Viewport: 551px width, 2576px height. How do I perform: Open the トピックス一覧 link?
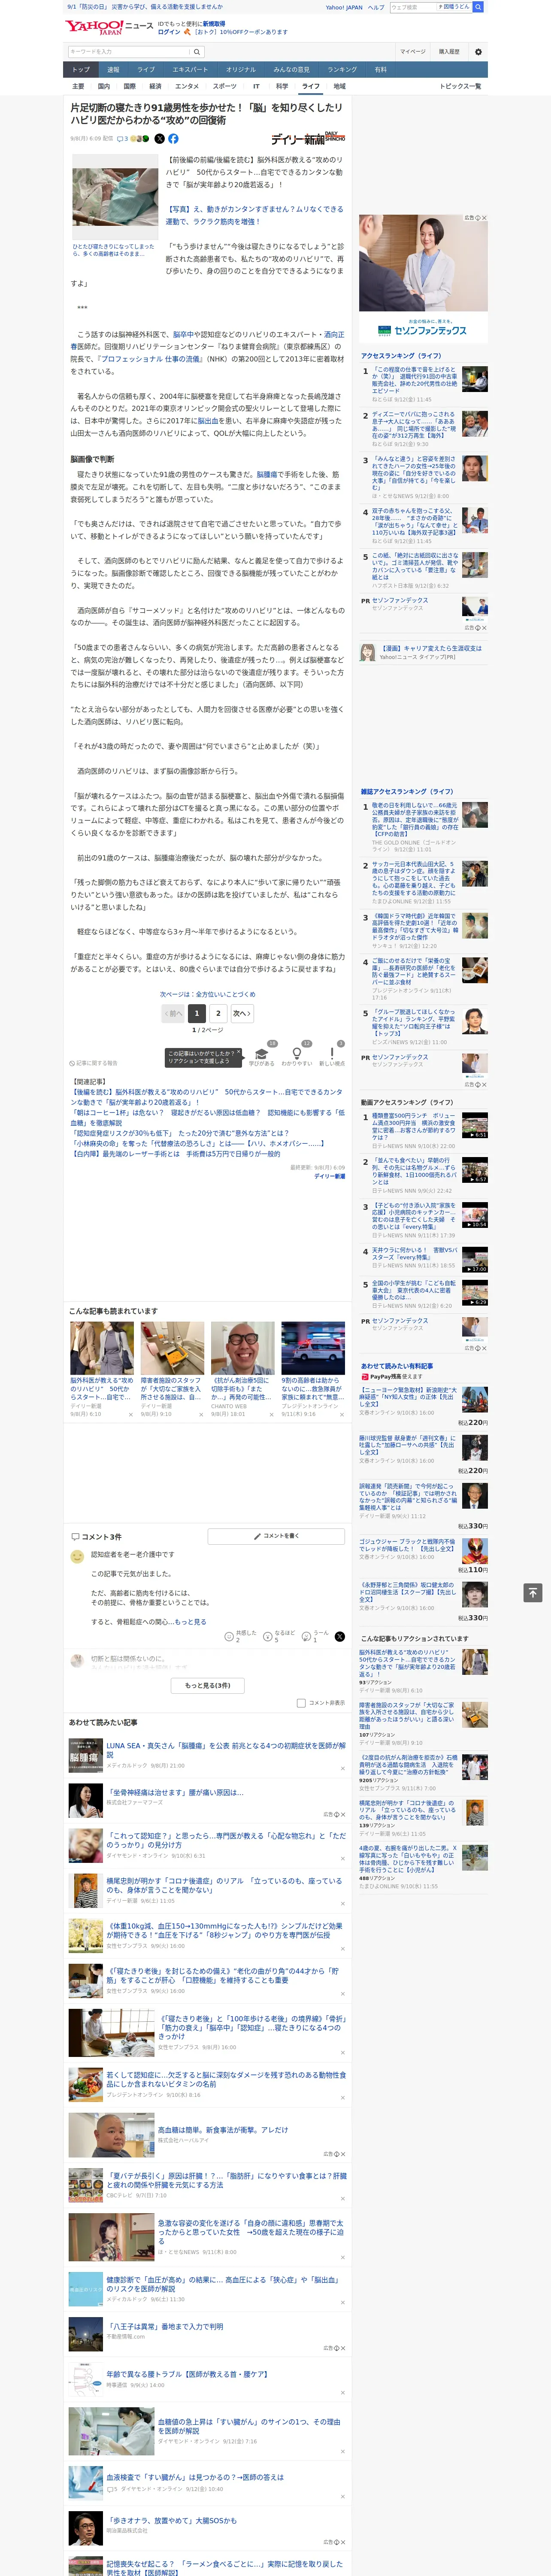460,86
